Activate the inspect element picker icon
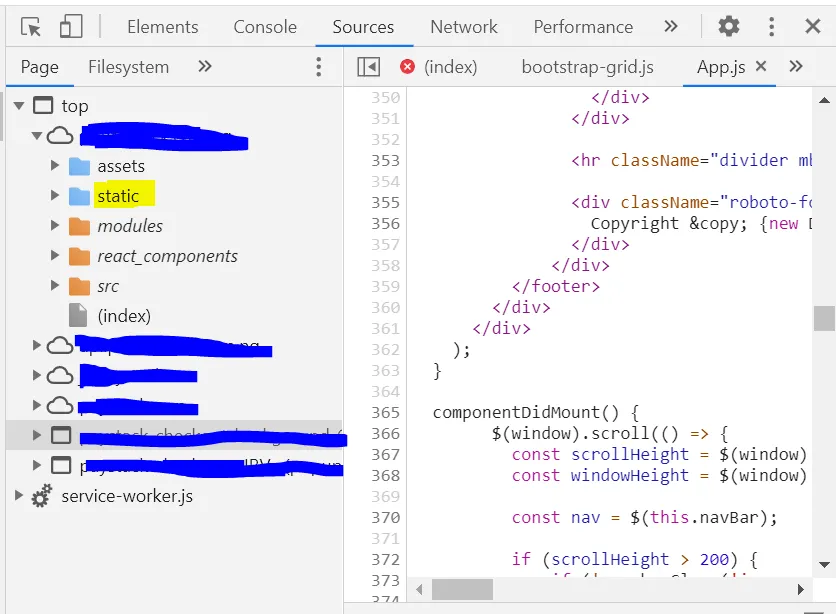This screenshot has height=614, width=836. pyautogui.click(x=30, y=27)
